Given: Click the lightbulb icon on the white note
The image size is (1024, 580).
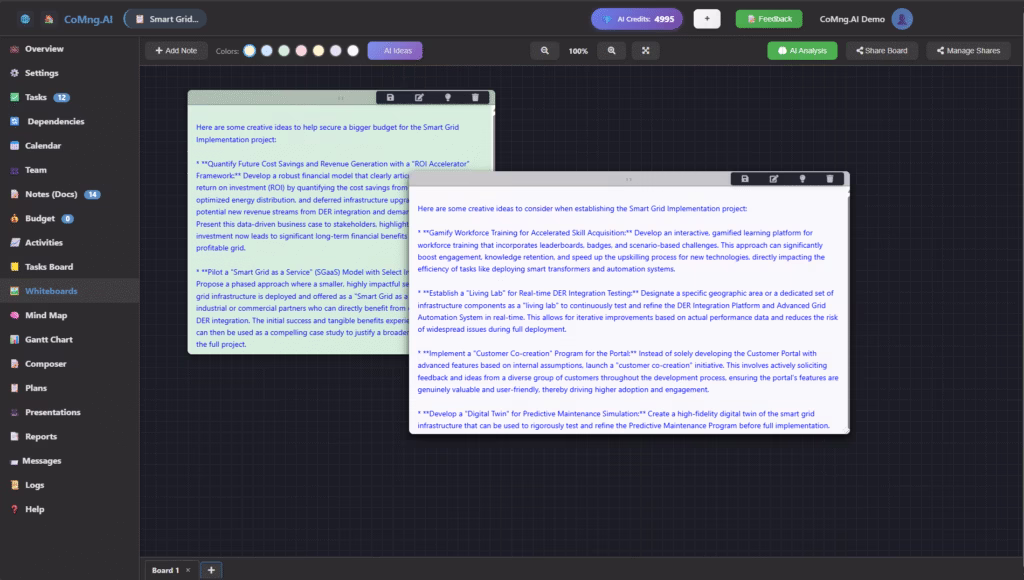Looking at the screenshot, I should pyautogui.click(x=801, y=179).
